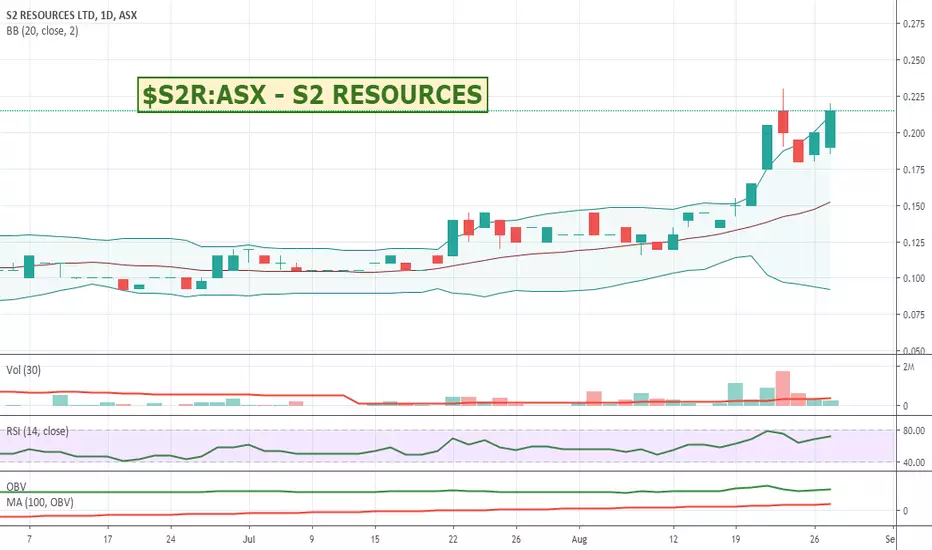Click the last green candlestick on the chart

click(x=830, y=129)
